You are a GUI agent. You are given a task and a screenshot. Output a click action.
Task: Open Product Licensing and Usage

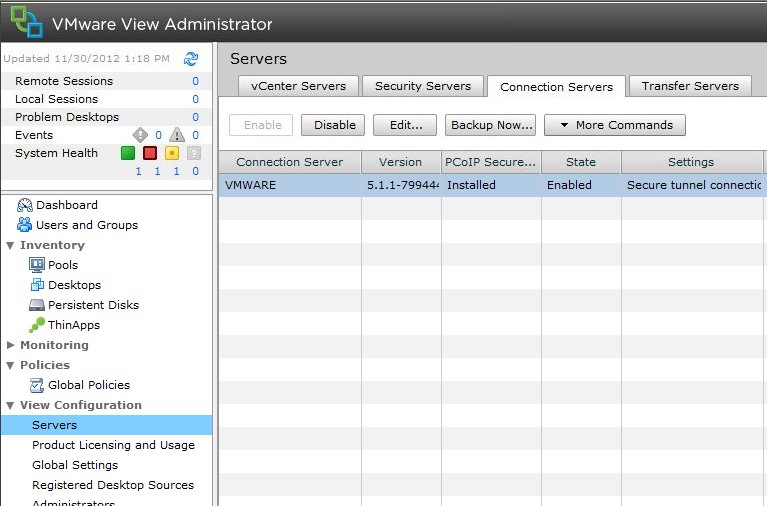pyautogui.click(x=113, y=445)
